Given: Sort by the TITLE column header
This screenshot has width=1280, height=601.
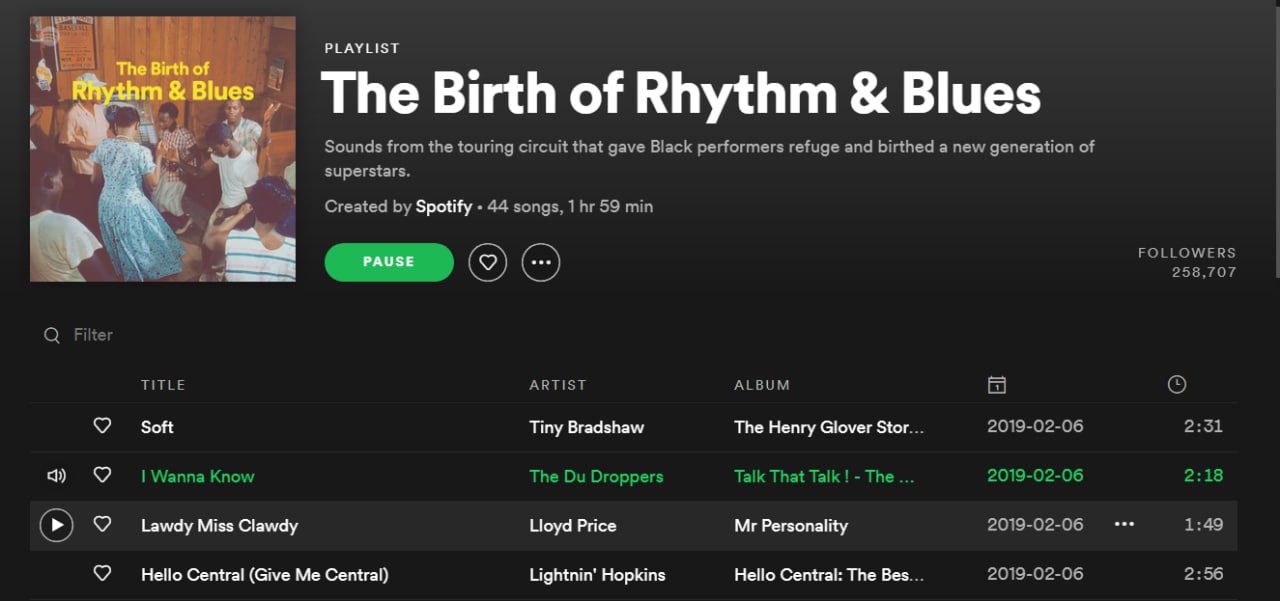Looking at the screenshot, I should click(163, 385).
